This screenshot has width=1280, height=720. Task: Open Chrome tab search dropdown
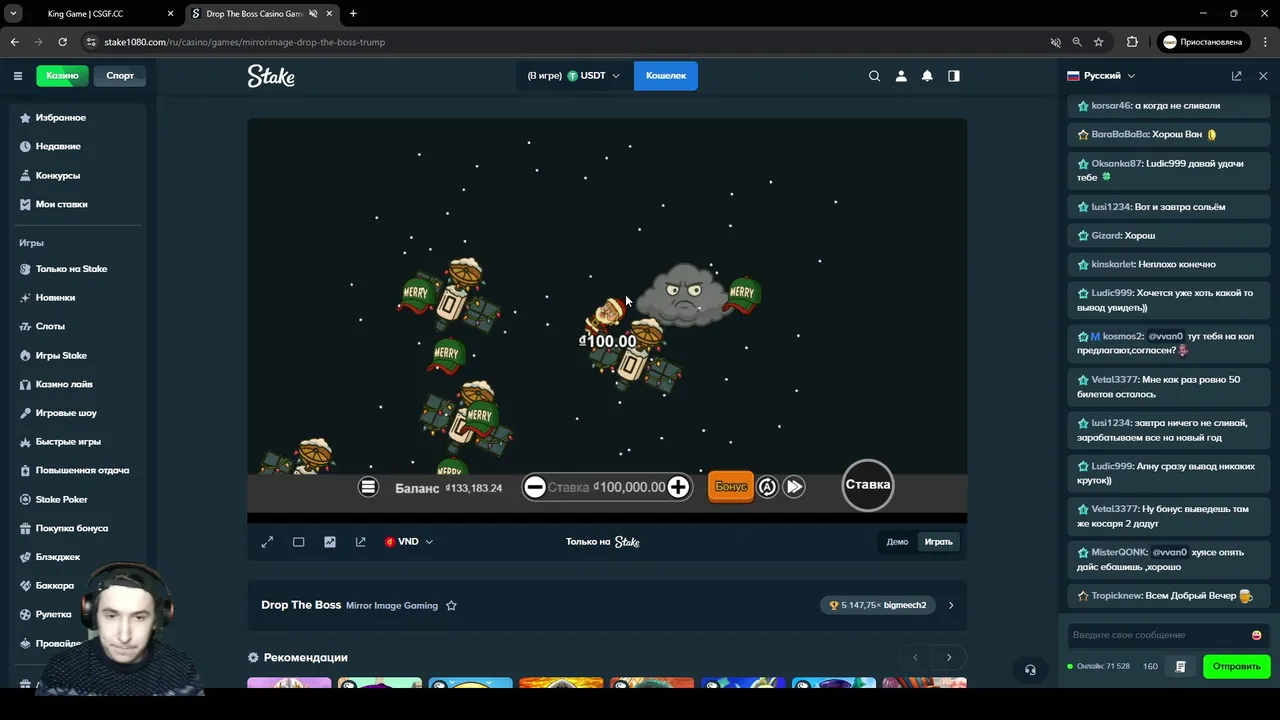coord(13,14)
